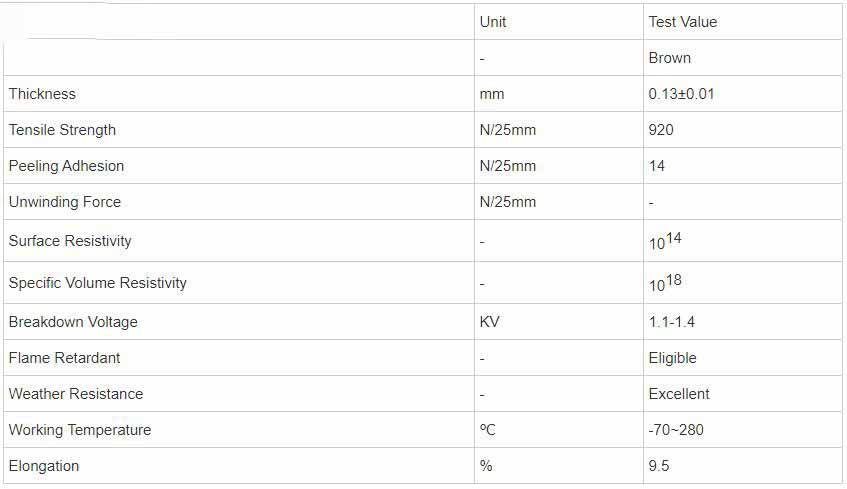Select the Surface Resistivity row label
Viewport: 847px width, 489px height.
coord(70,241)
